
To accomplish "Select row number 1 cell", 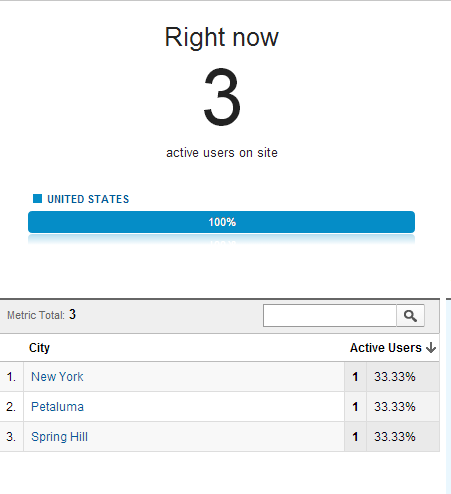I will [x=11, y=377].
